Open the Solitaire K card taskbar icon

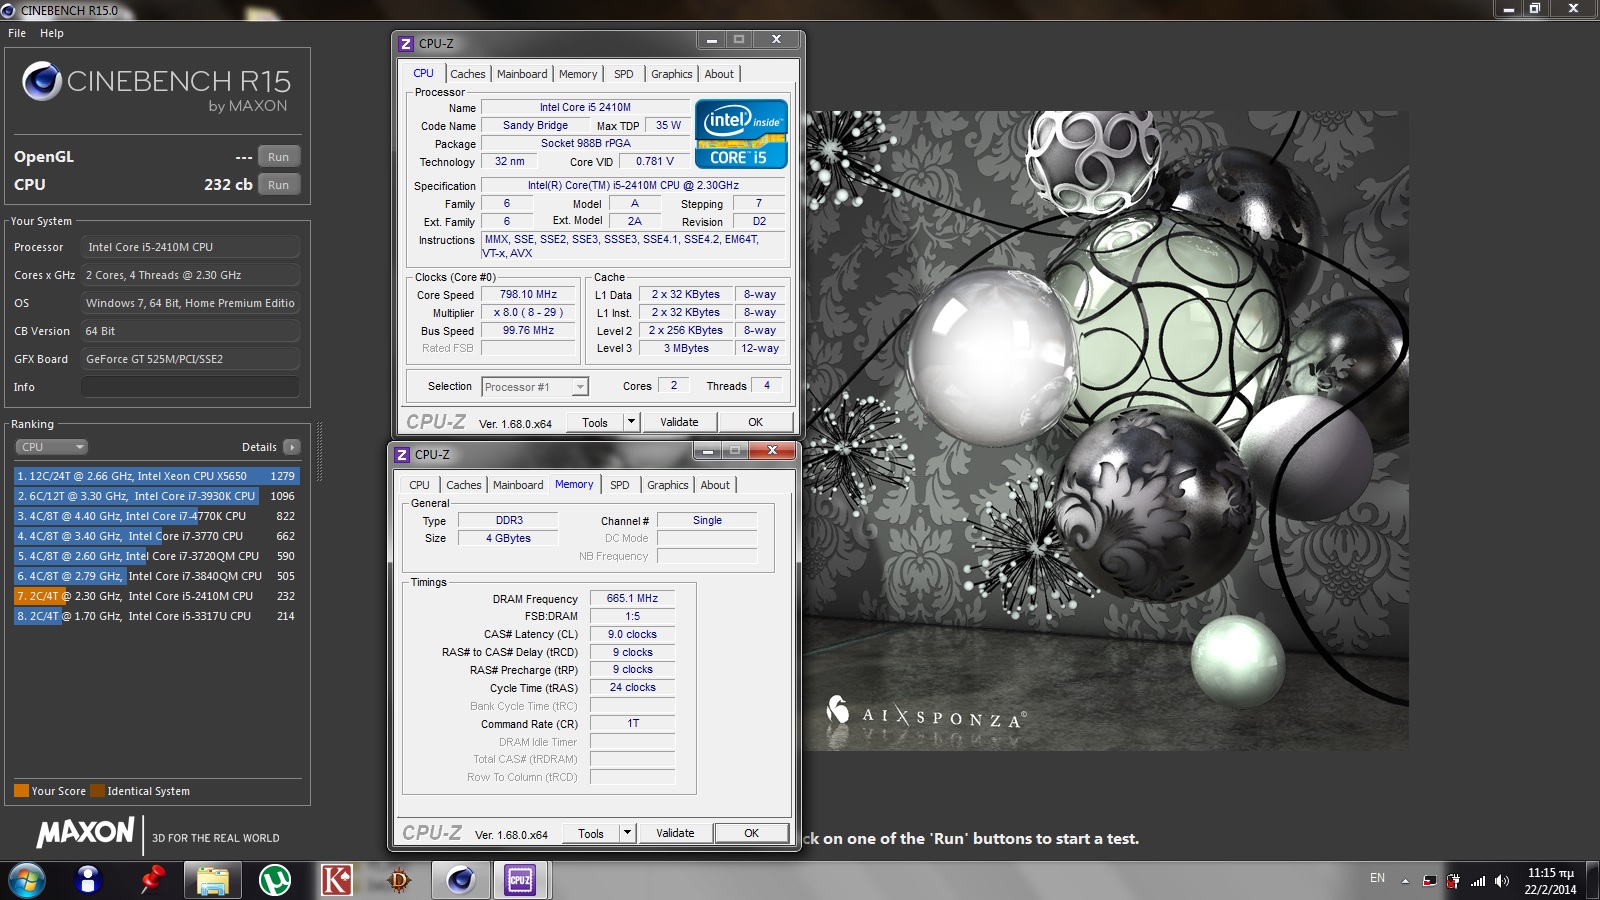click(x=336, y=880)
